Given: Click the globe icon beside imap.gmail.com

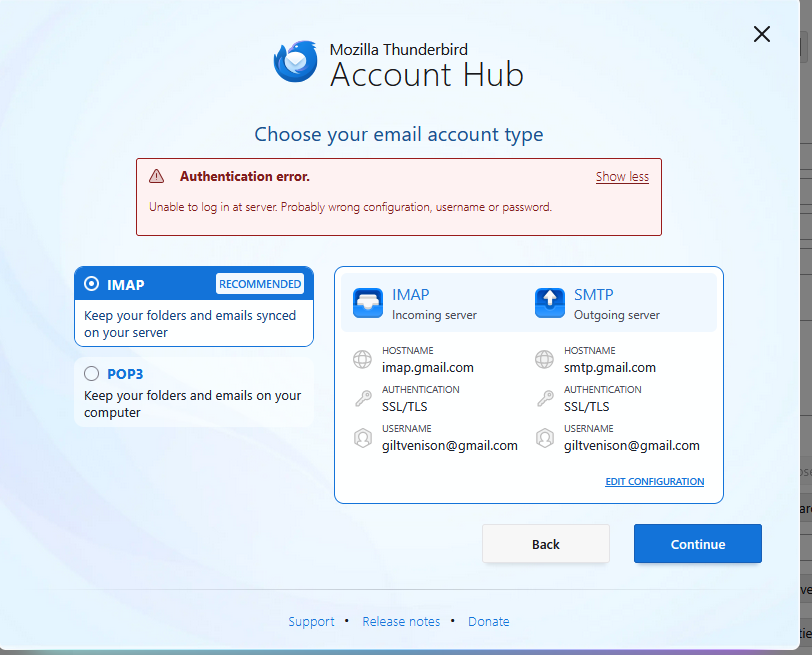Looking at the screenshot, I should point(362,359).
